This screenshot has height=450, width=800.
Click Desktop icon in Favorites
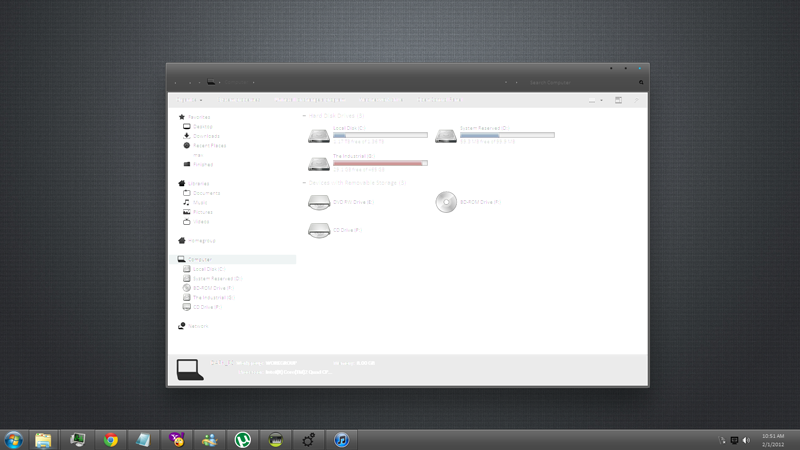(187, 127)
